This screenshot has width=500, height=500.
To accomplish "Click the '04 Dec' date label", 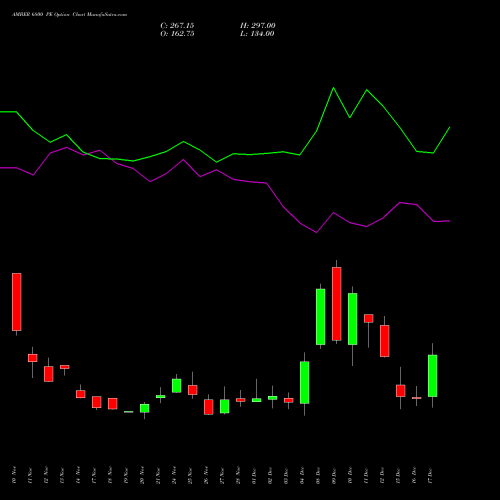I will pyautogui.click(x=302, y=475).
